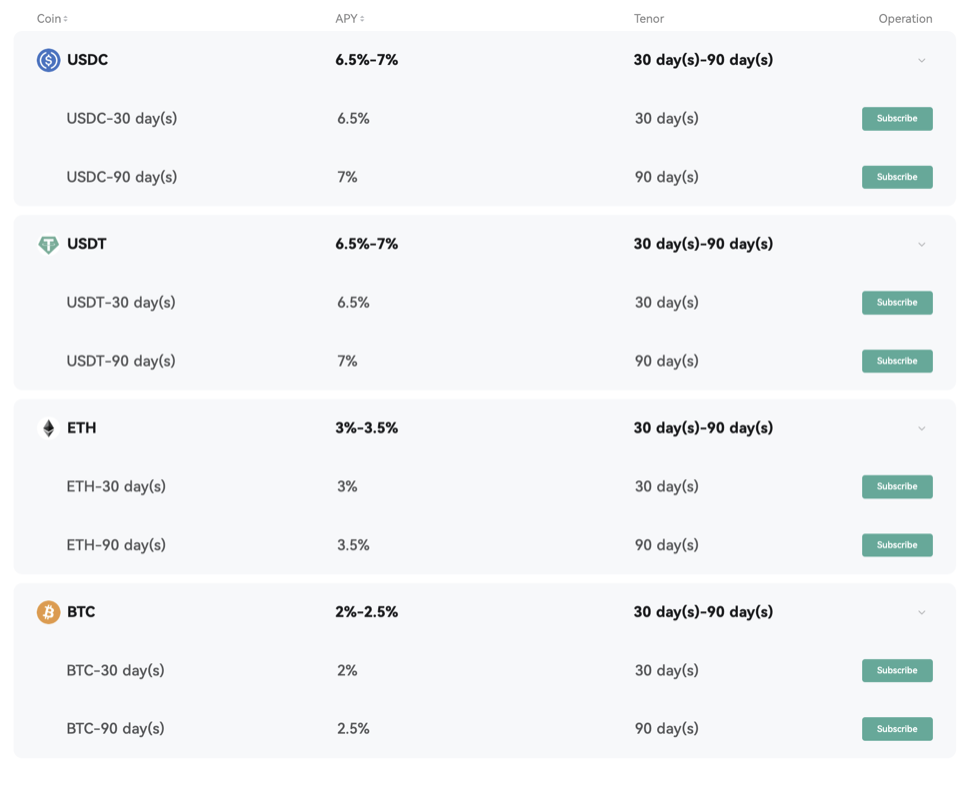Subscribe to BTC-90 day(s) product
974x786 pixels.
[x=897, y=729]
